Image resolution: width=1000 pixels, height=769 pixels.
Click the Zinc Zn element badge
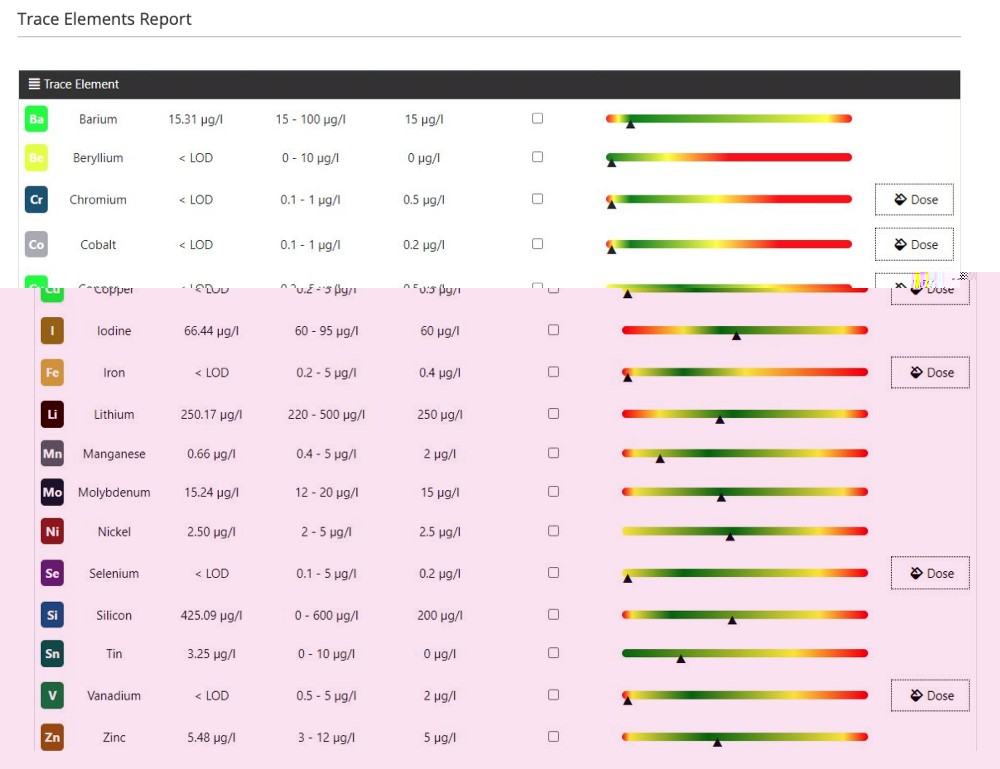coord(52,738)
